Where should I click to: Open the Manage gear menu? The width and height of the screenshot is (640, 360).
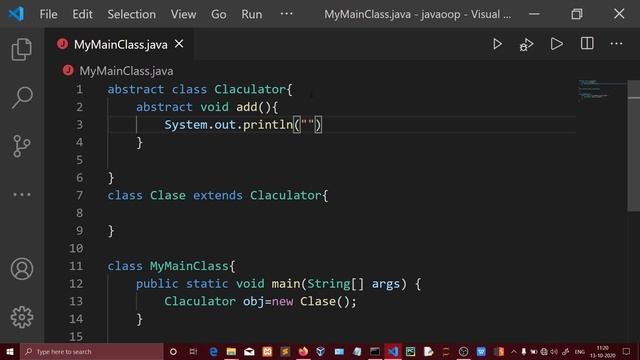(22, 317)
